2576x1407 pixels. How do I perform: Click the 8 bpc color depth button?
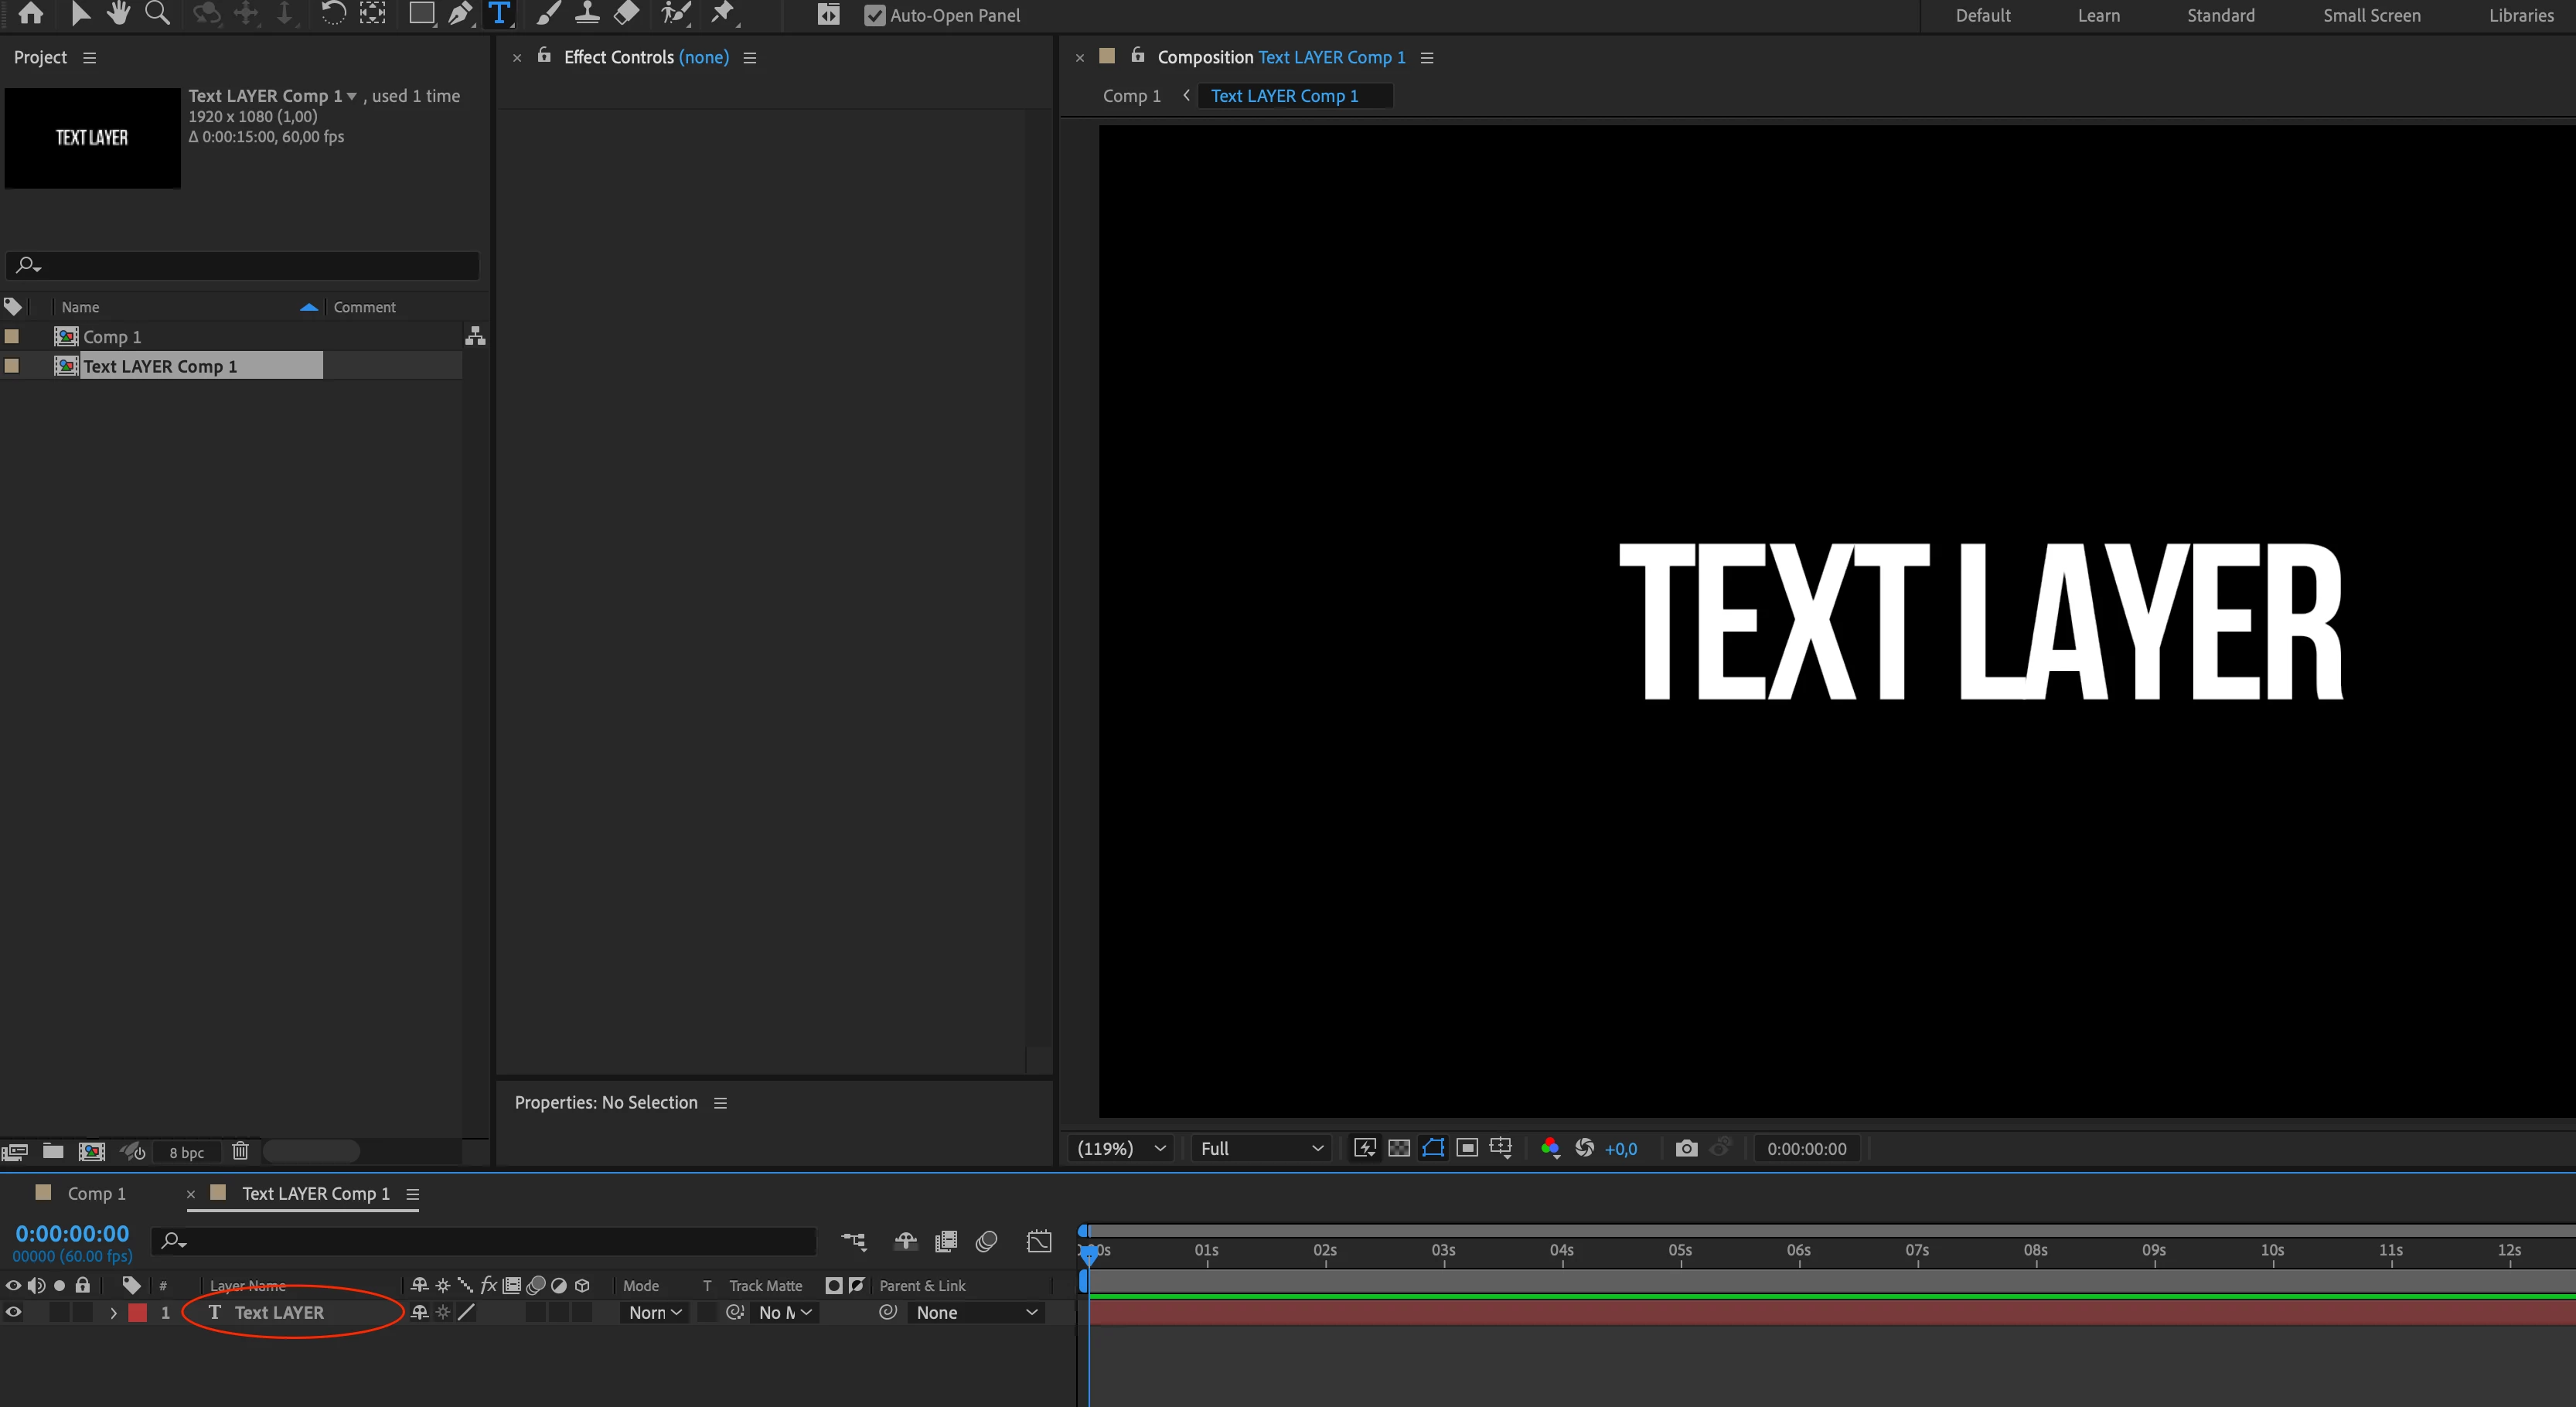(x=186, y=1152)
